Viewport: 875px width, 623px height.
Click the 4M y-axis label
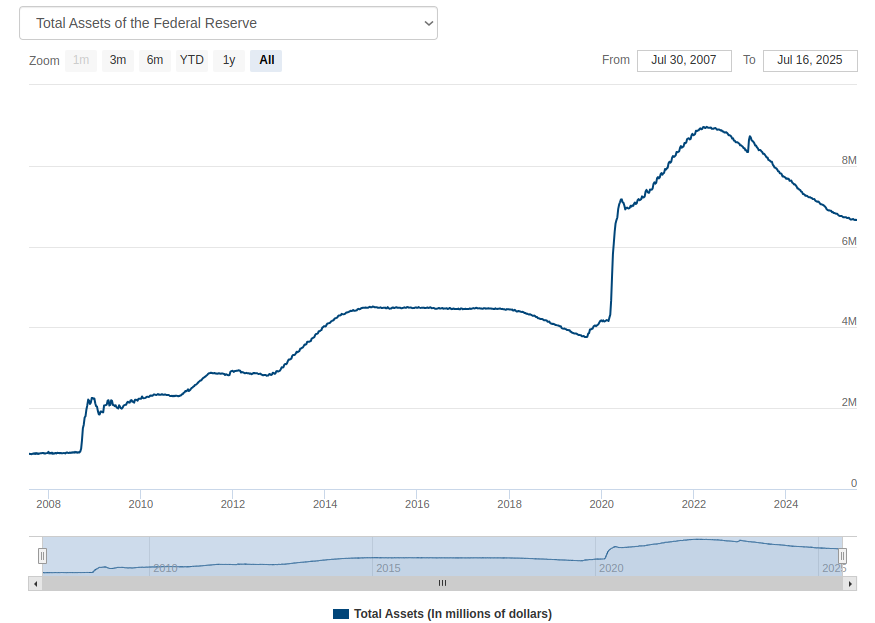[x=849, y=321]
